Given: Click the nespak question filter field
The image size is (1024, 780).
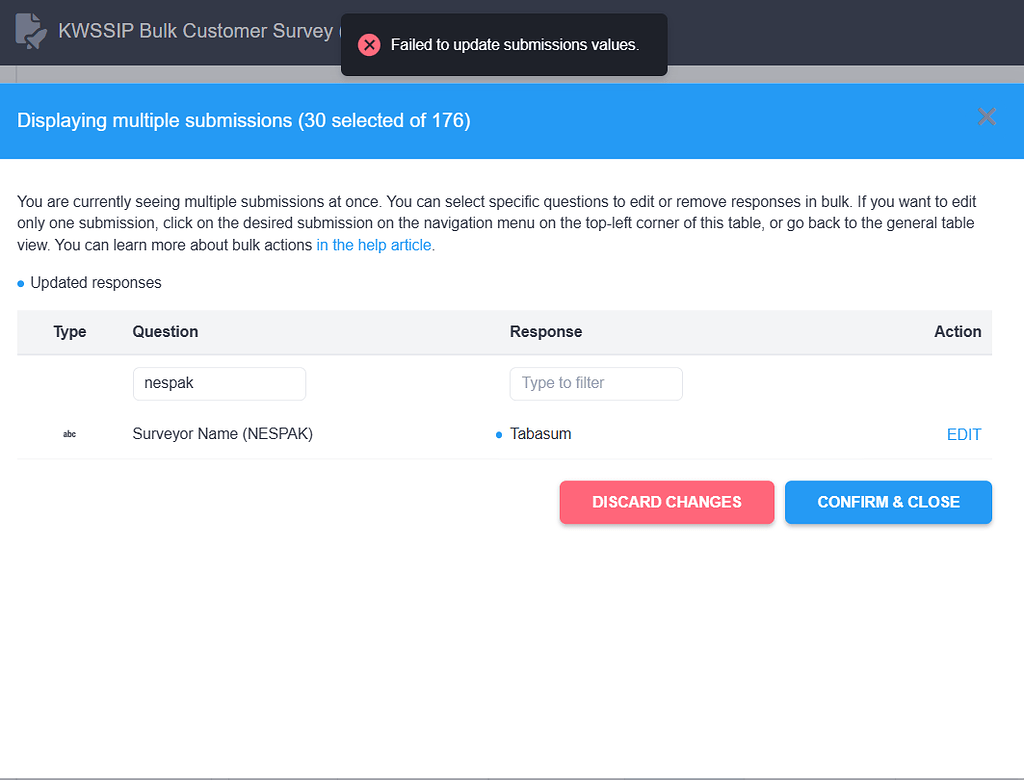Looking at the screenshot, I should point(219,383).
